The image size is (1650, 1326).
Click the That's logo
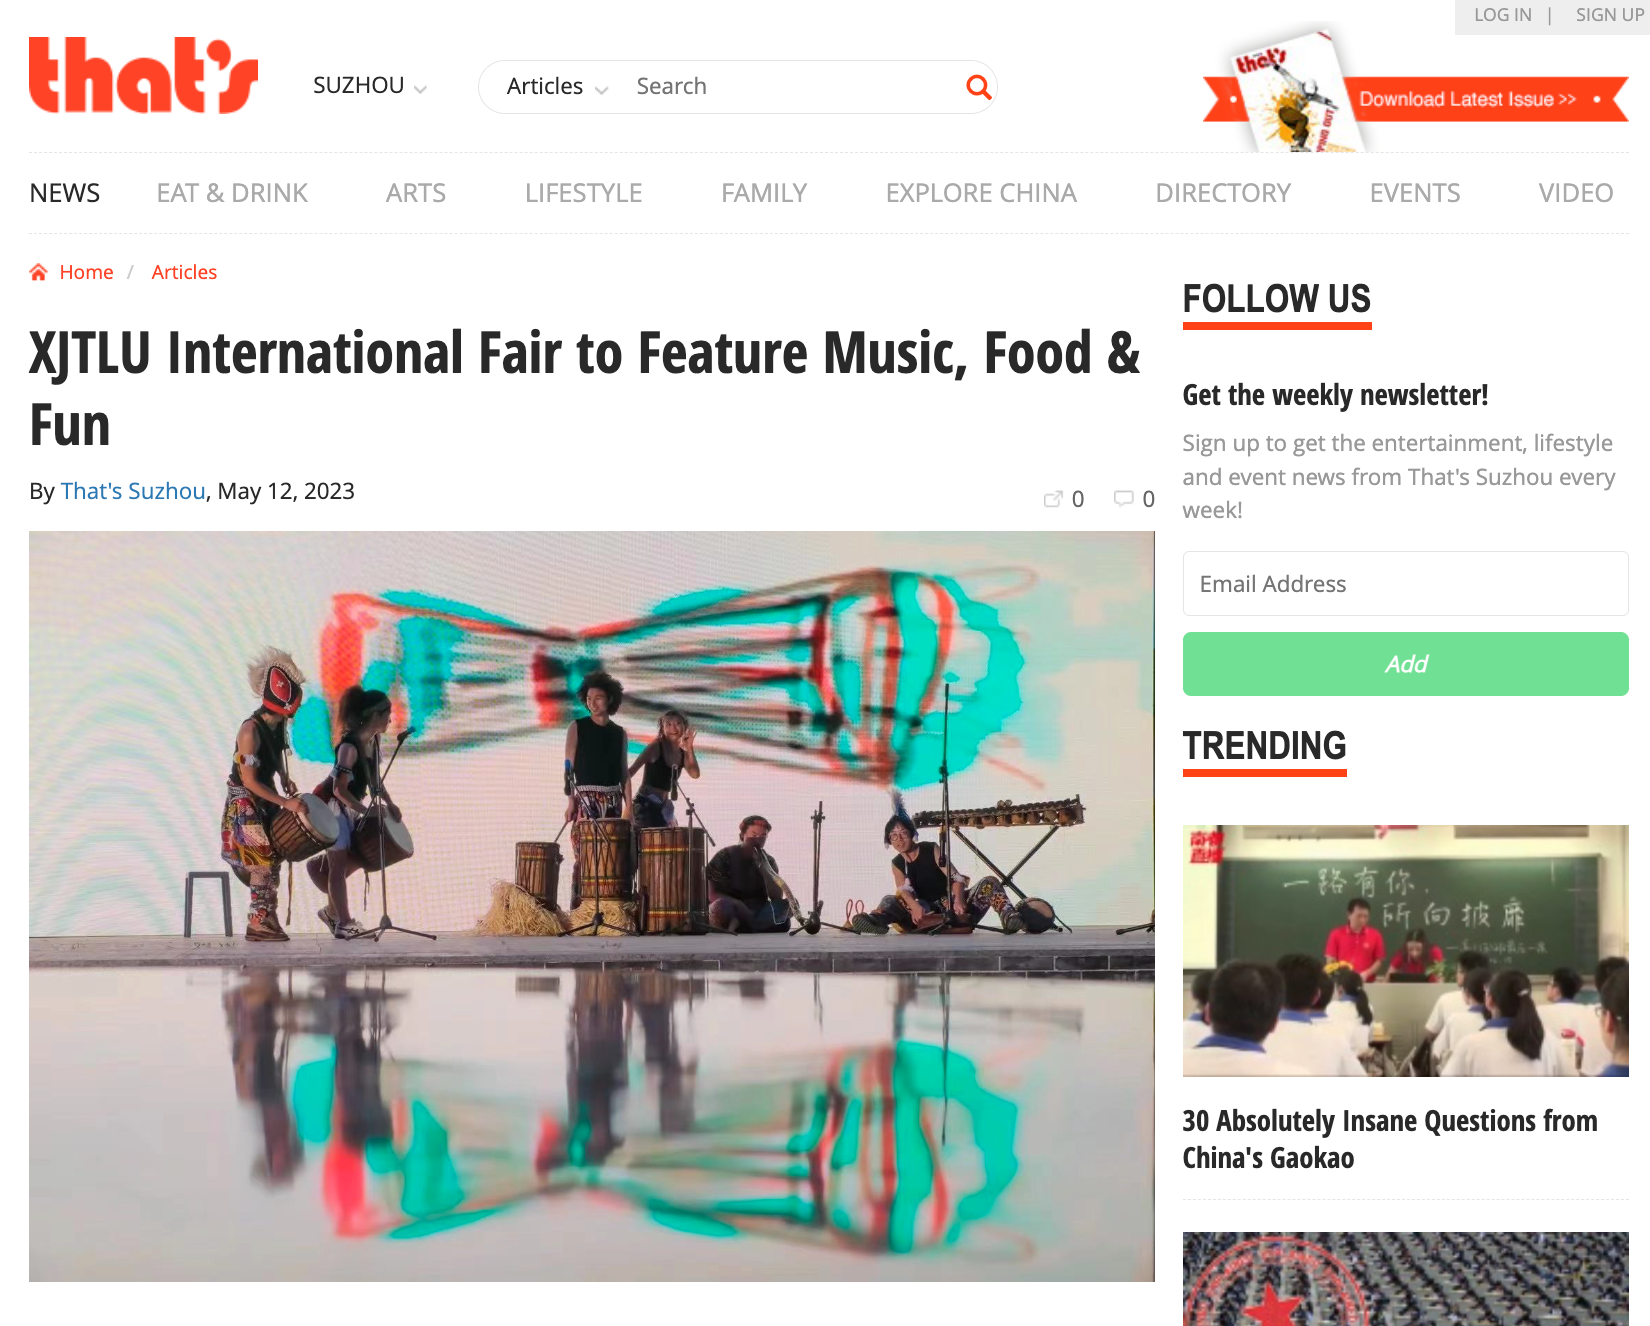coord(144,75)
